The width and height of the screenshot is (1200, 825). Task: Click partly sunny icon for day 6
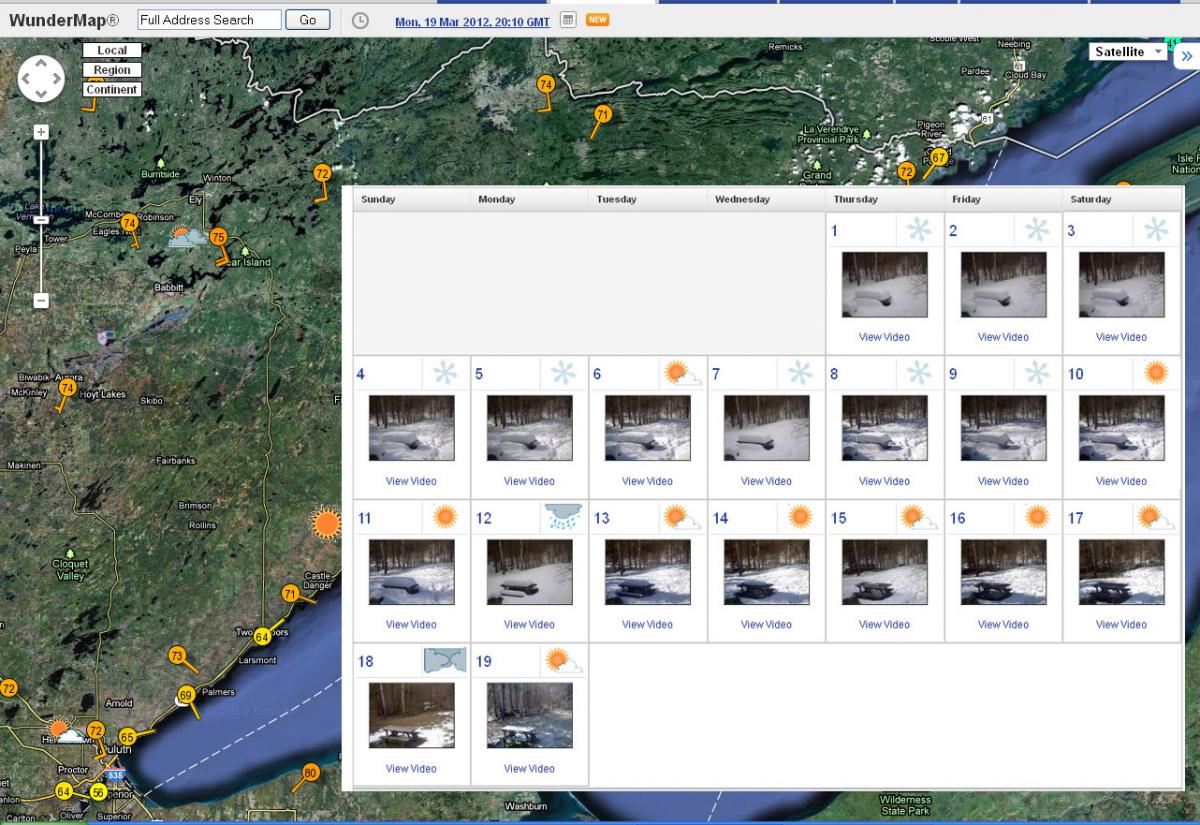[682, 374]
